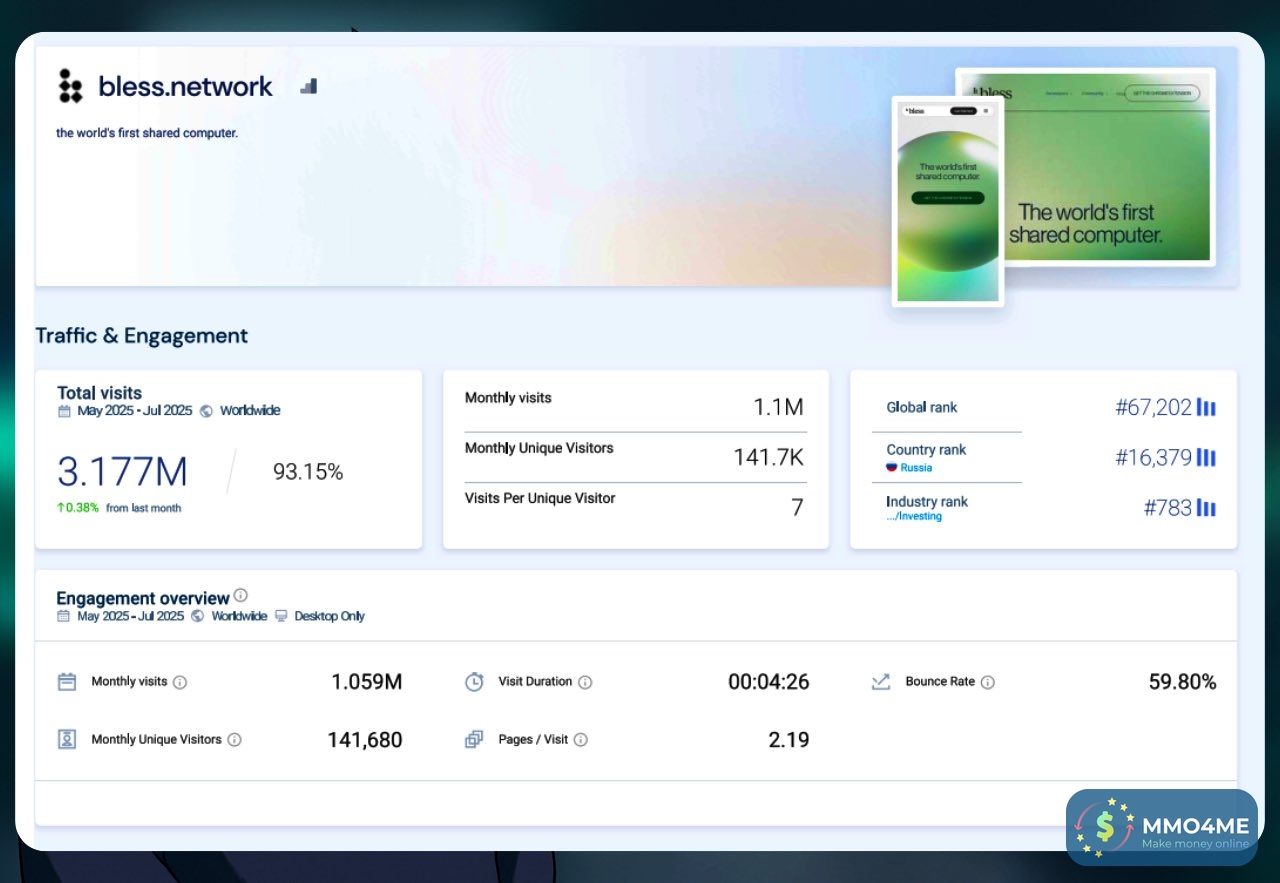Click the bless.network logo icon
The width and height of the screenshot is (1280, 883).
coord(70,87)
